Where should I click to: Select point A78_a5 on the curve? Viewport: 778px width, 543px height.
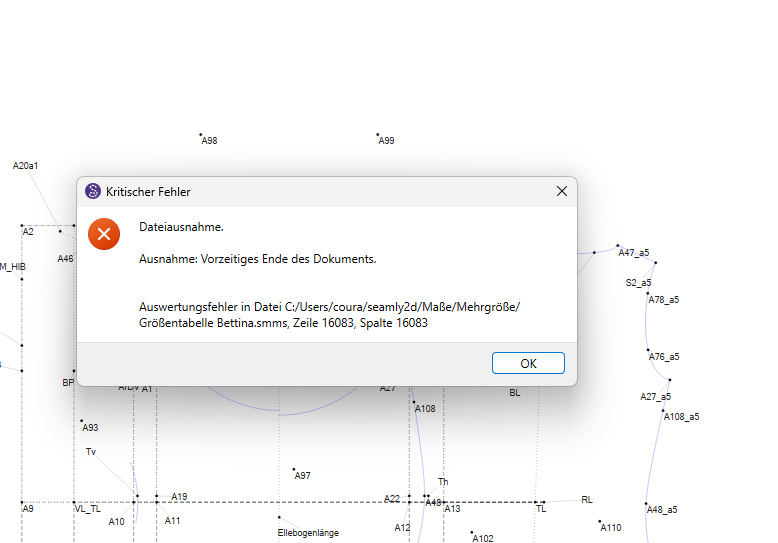(647, 293)
